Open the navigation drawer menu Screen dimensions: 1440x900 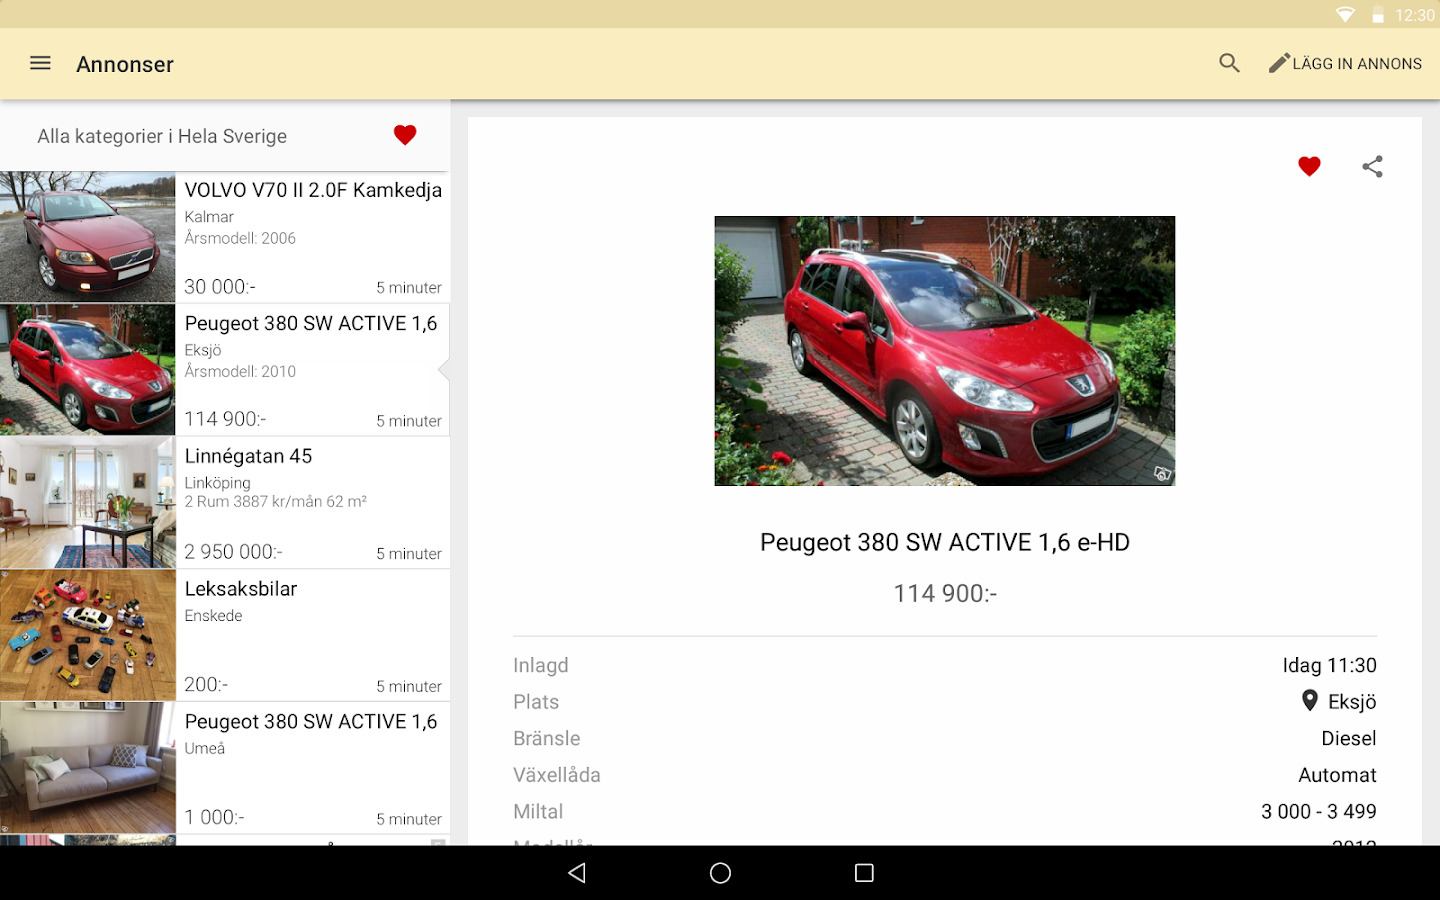click(40, 63)
